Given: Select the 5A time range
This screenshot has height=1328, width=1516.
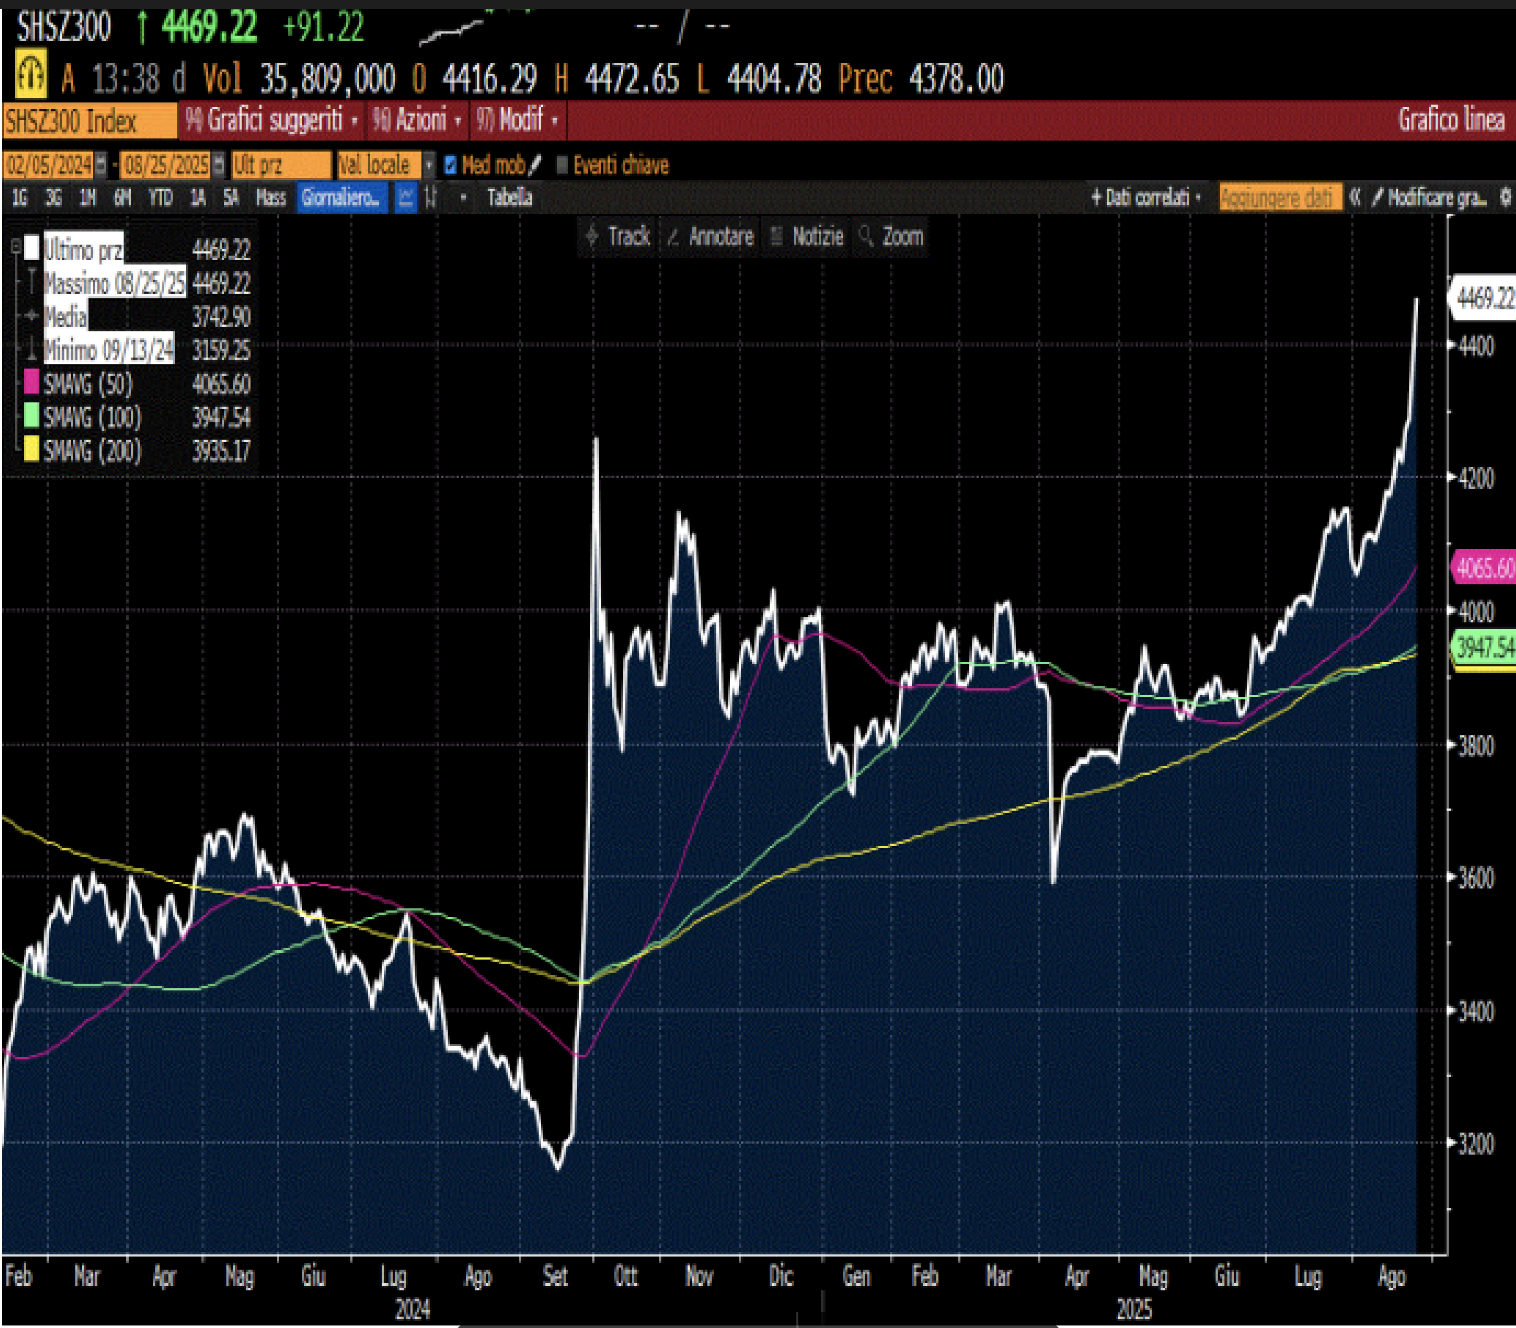Looking at the screenshot, I should click(x=231, y=198).
